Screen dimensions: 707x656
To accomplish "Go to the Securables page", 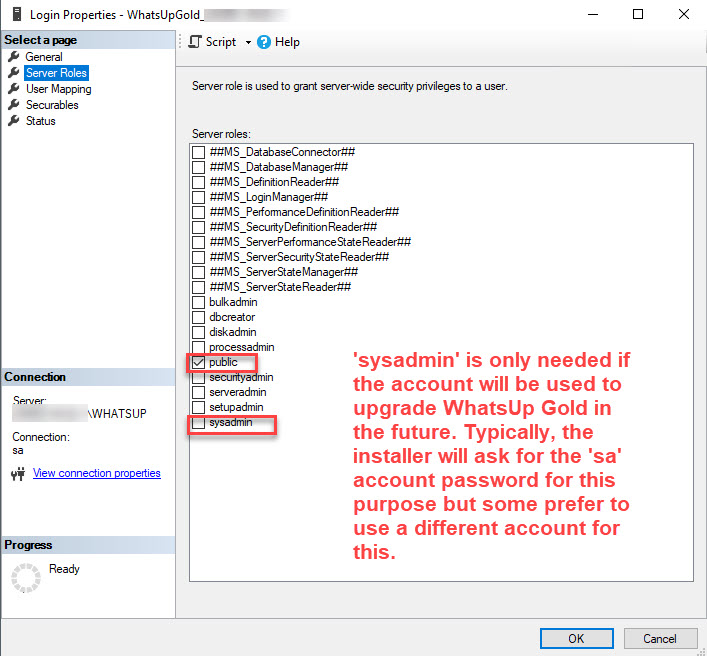I will [x=52, y=105].
